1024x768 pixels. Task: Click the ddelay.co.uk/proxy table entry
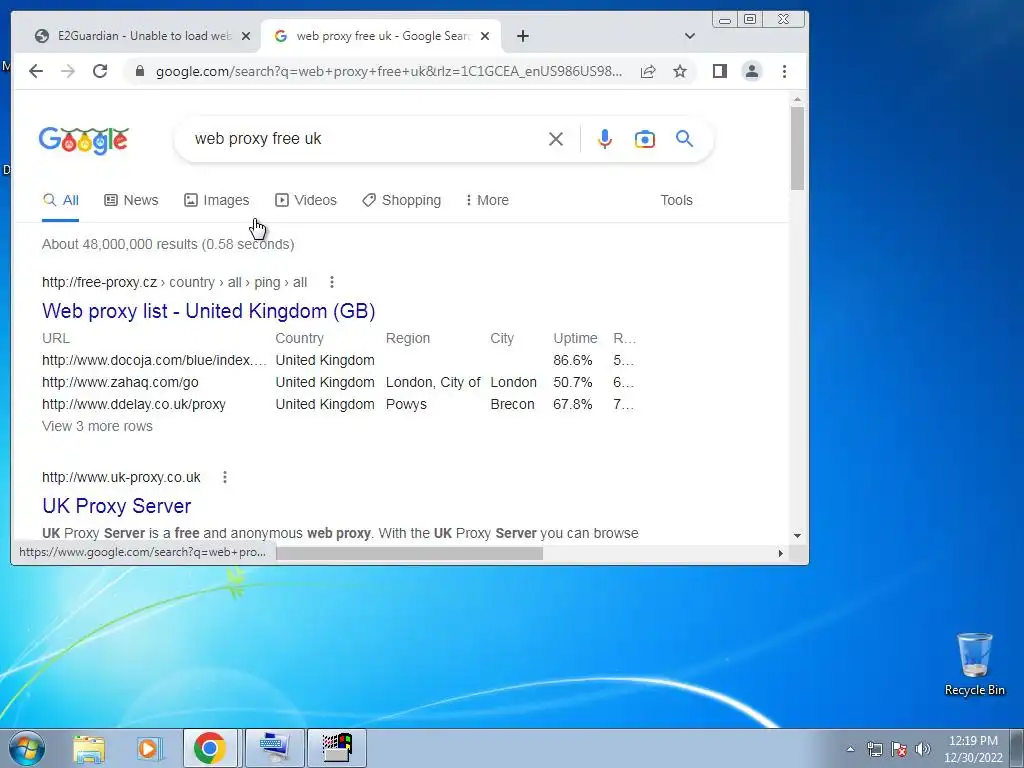[134, 404]
